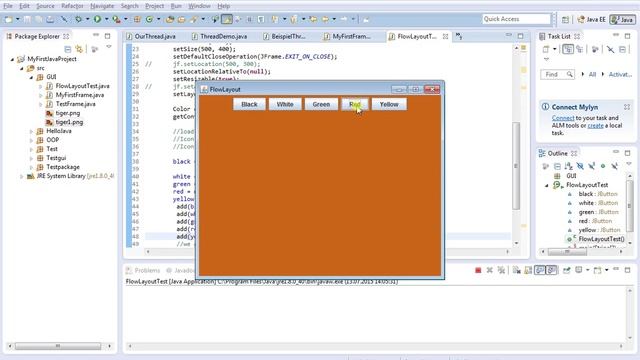The image size is (640, 360).
Task: Click Last Edit Location arrow icon
Action: point(313,19)
